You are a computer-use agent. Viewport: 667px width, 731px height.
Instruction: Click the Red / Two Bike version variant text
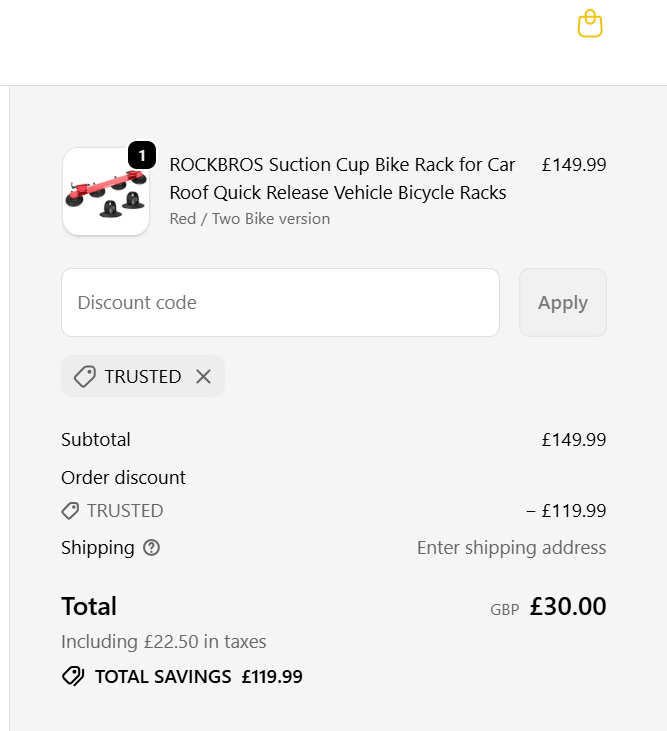249,219
